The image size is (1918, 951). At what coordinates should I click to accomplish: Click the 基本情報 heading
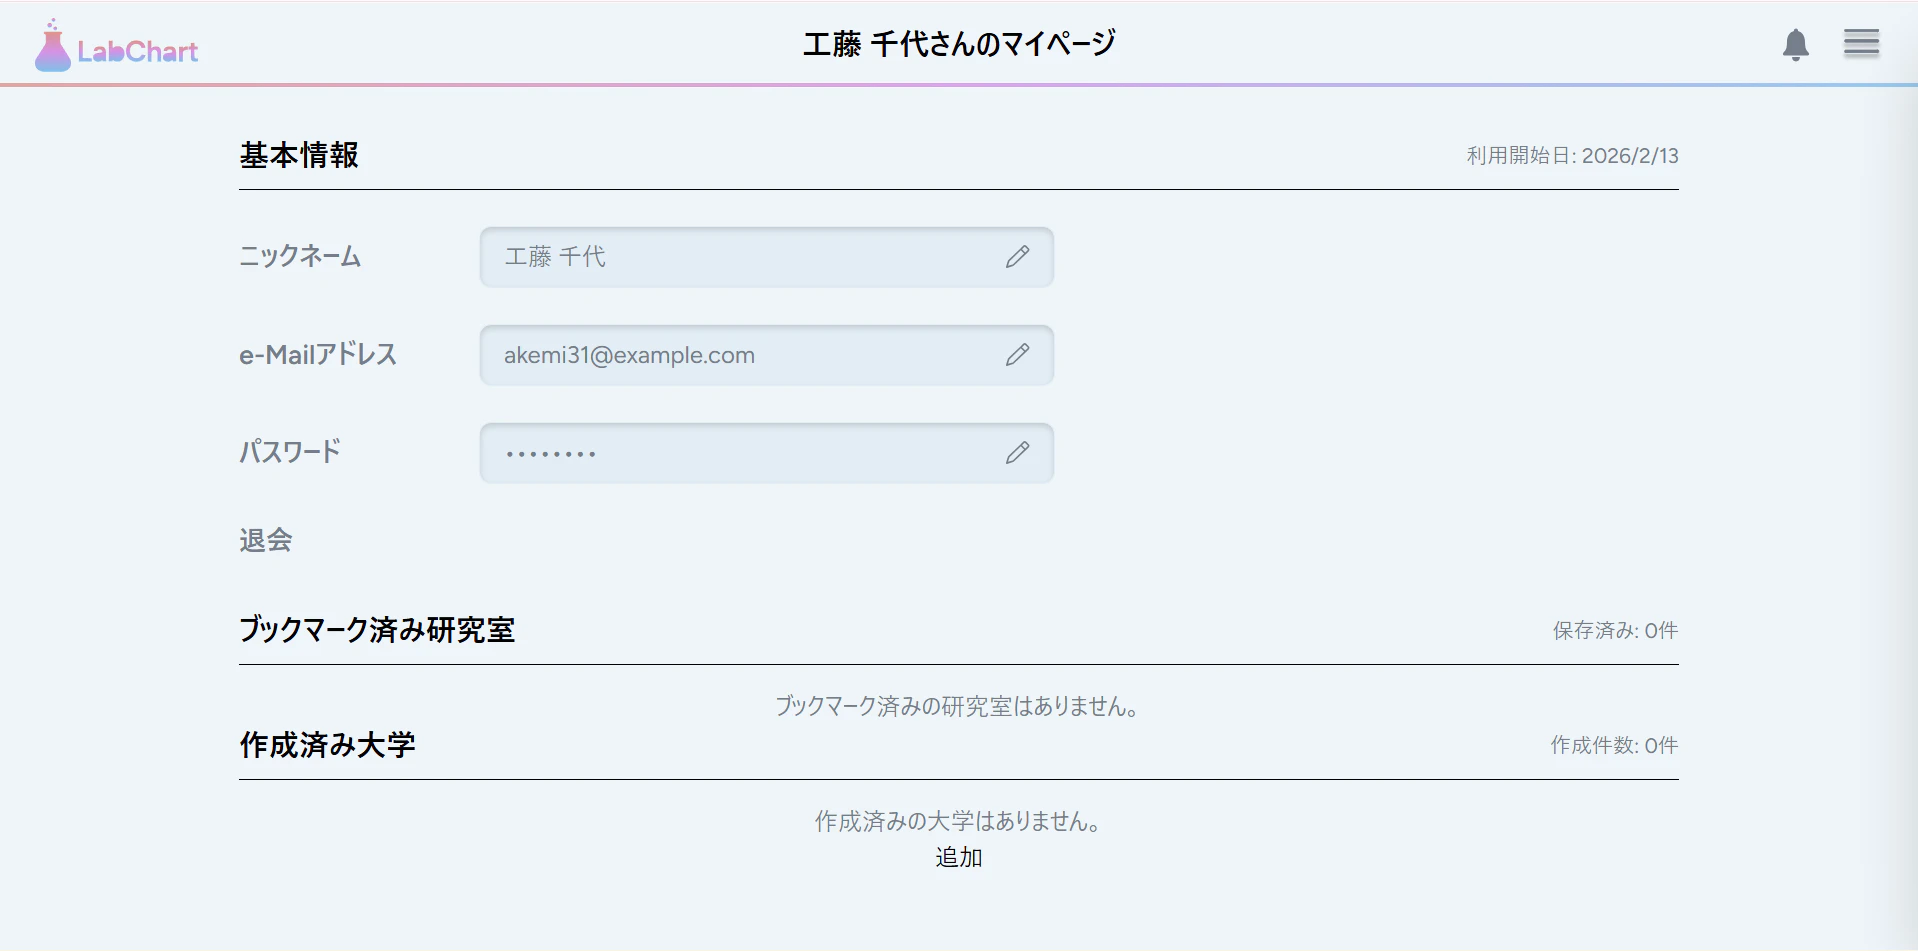[x=299, y=155]
